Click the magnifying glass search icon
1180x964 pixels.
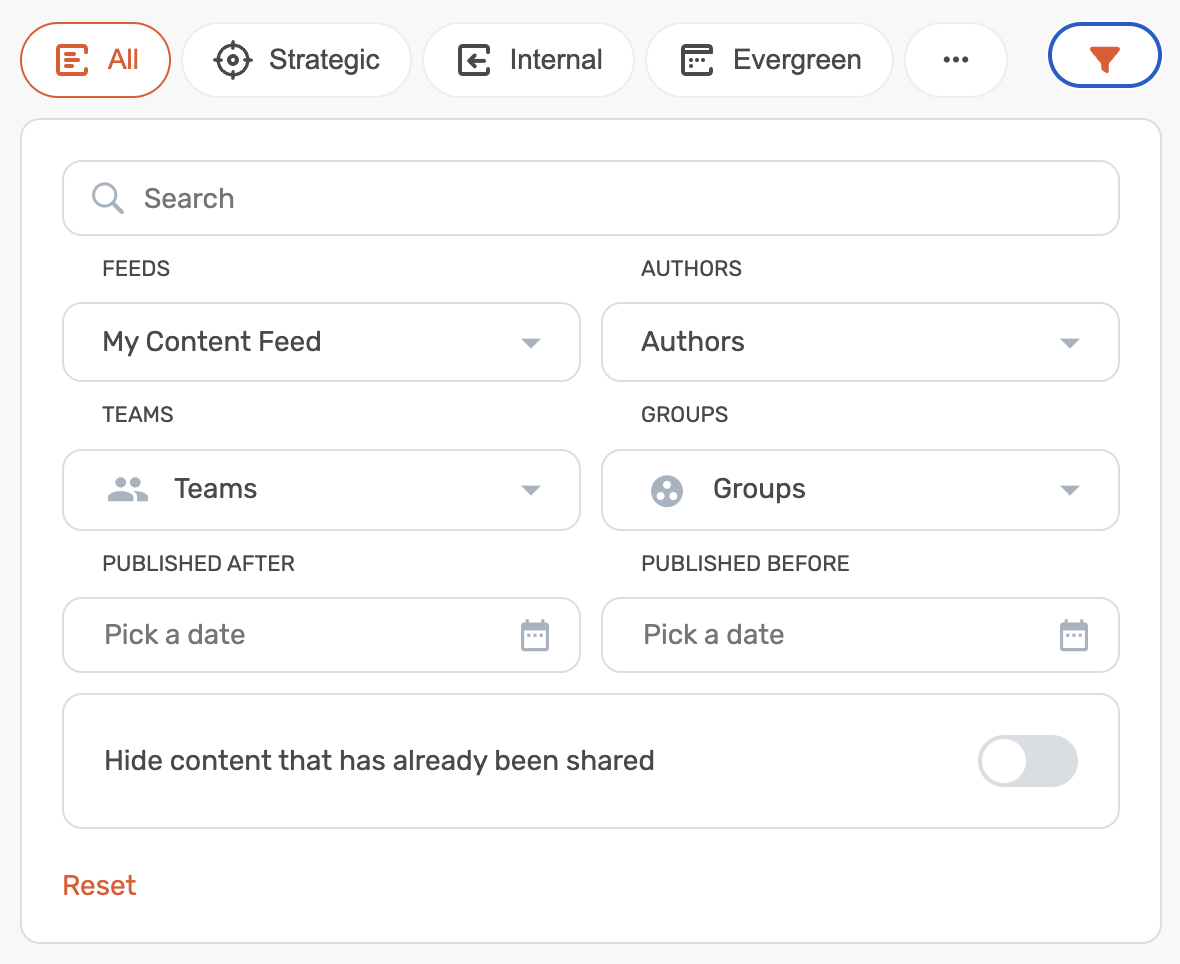[108, 198]
